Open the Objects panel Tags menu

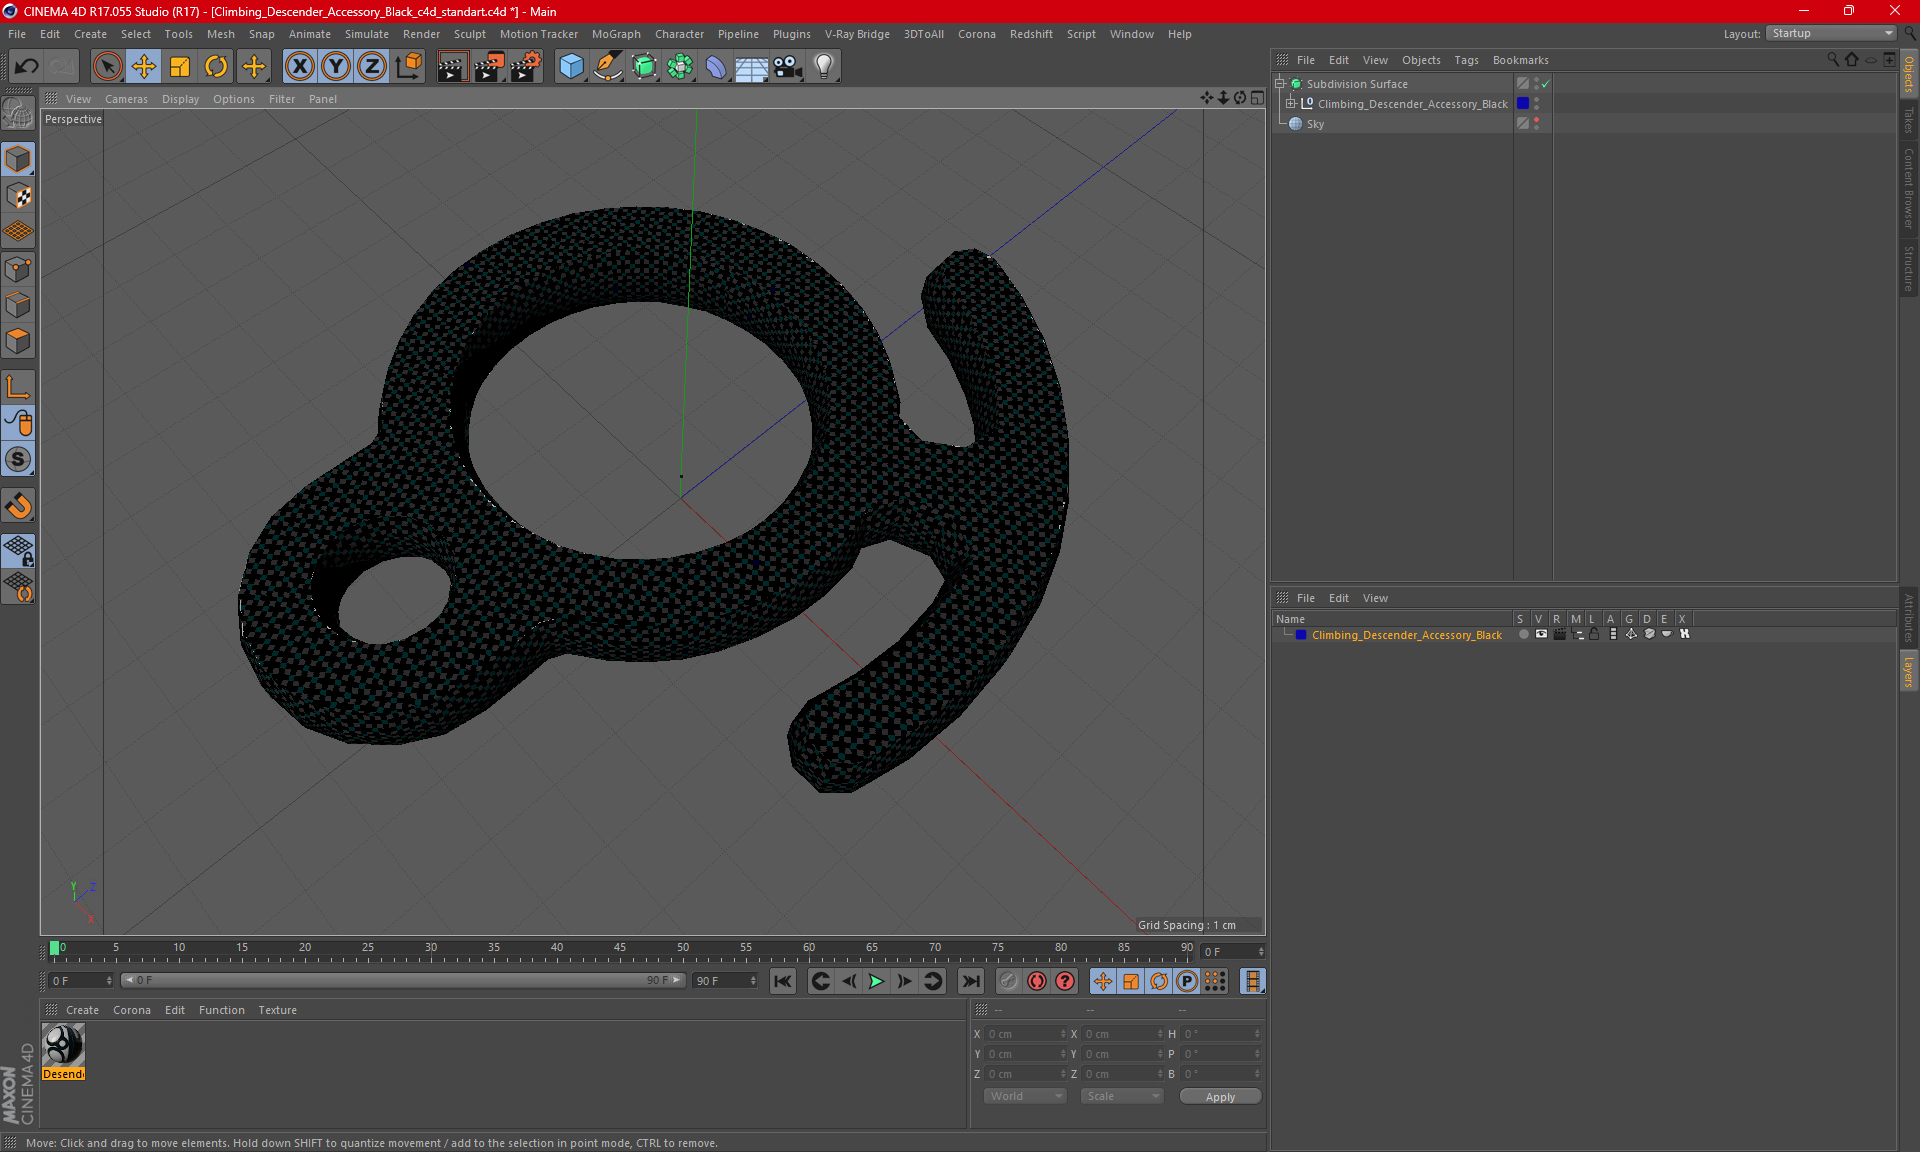1466,60
